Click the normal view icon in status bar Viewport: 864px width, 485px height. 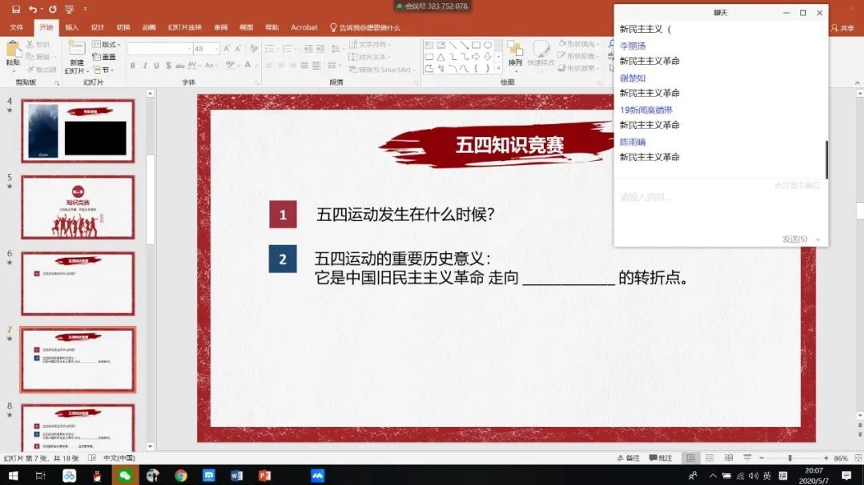coord(690,458)
